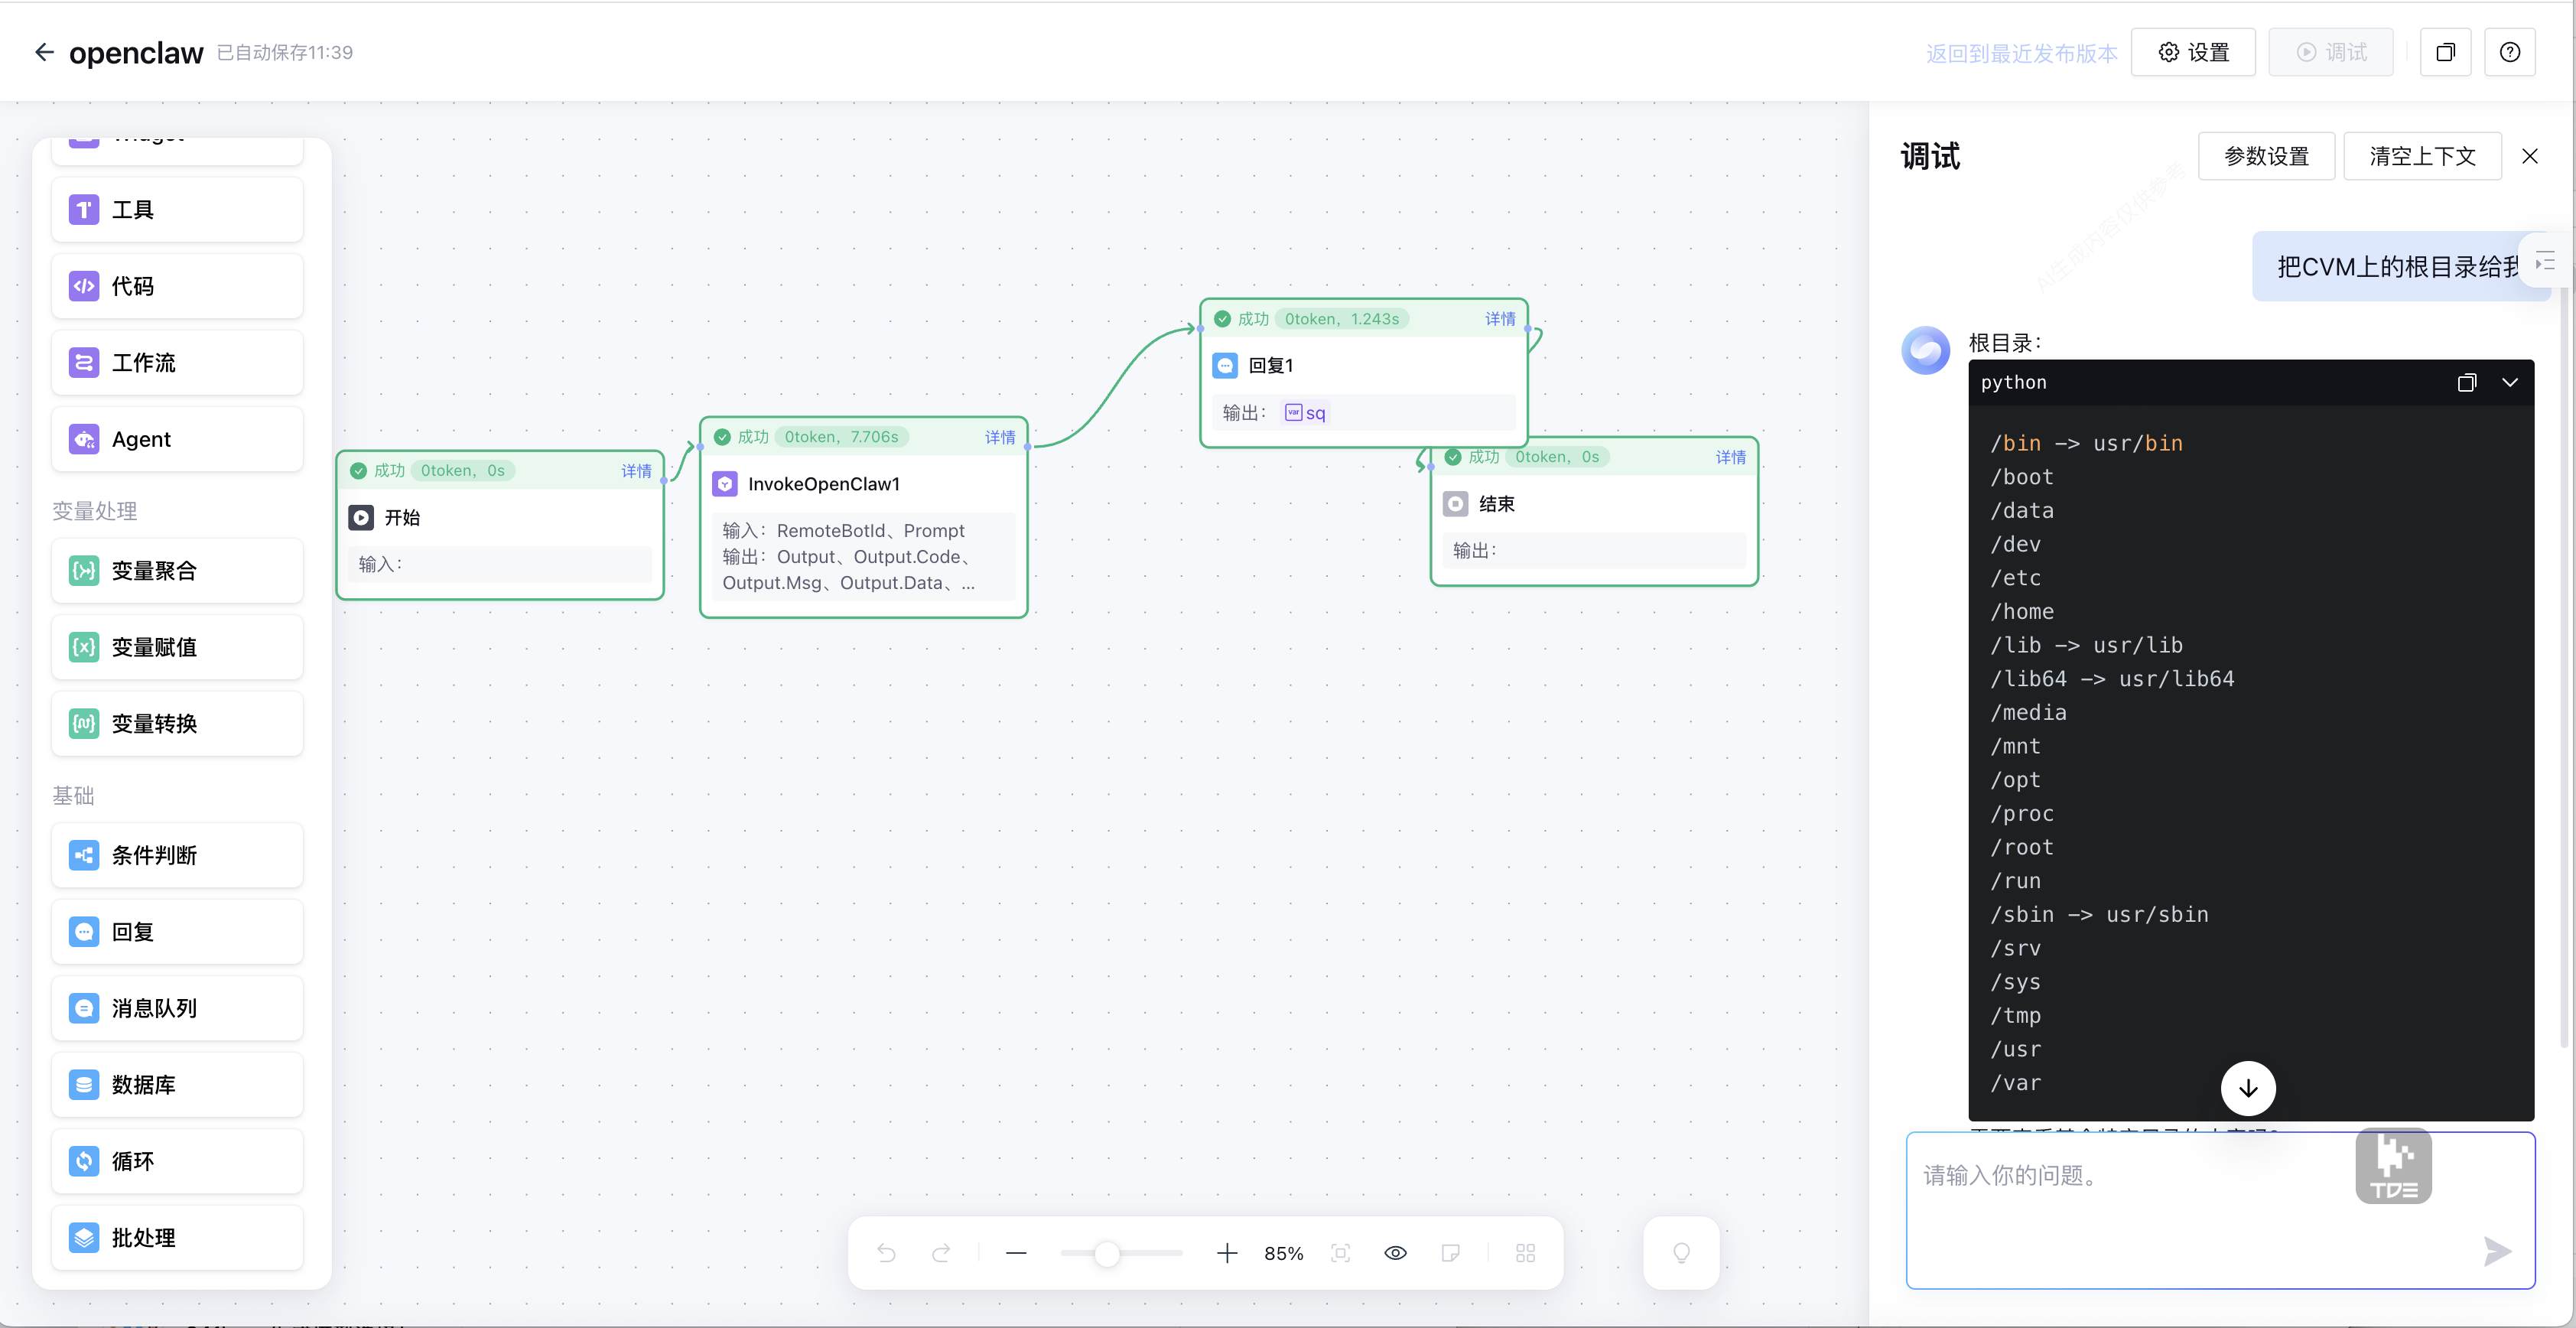Screen dimensions: 2576x1328
Task: Expand 详情 on the 回复1 node
Action: 1499,319
